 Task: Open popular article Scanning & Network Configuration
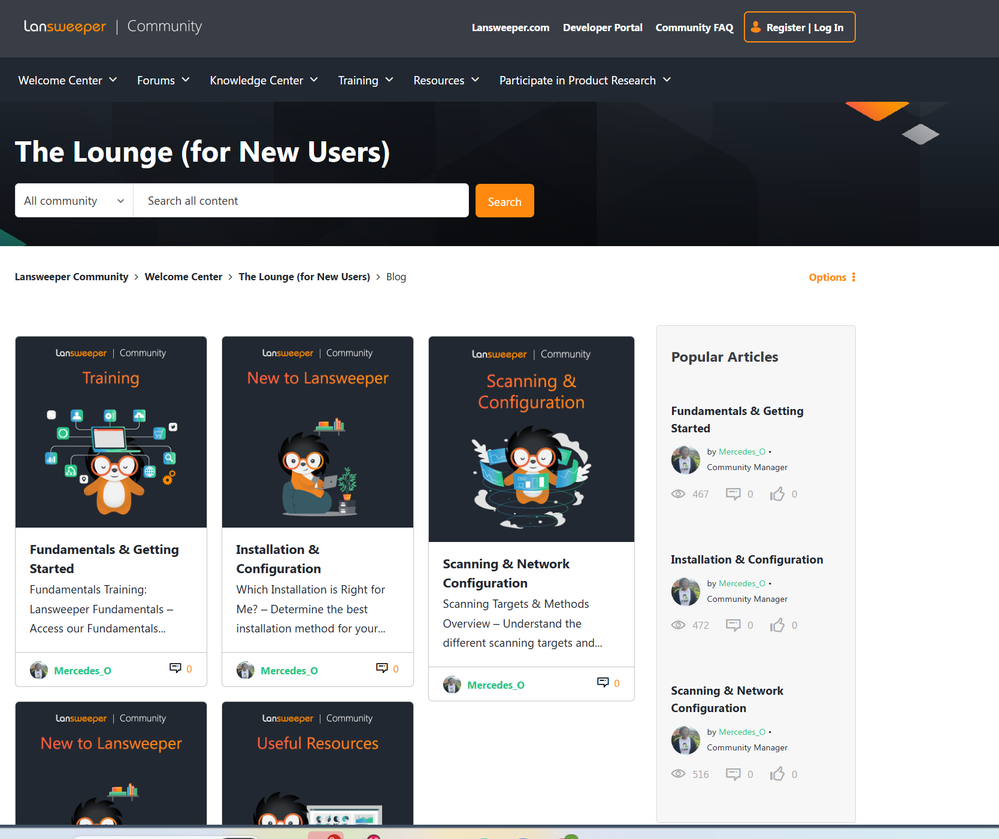point(727,699)
